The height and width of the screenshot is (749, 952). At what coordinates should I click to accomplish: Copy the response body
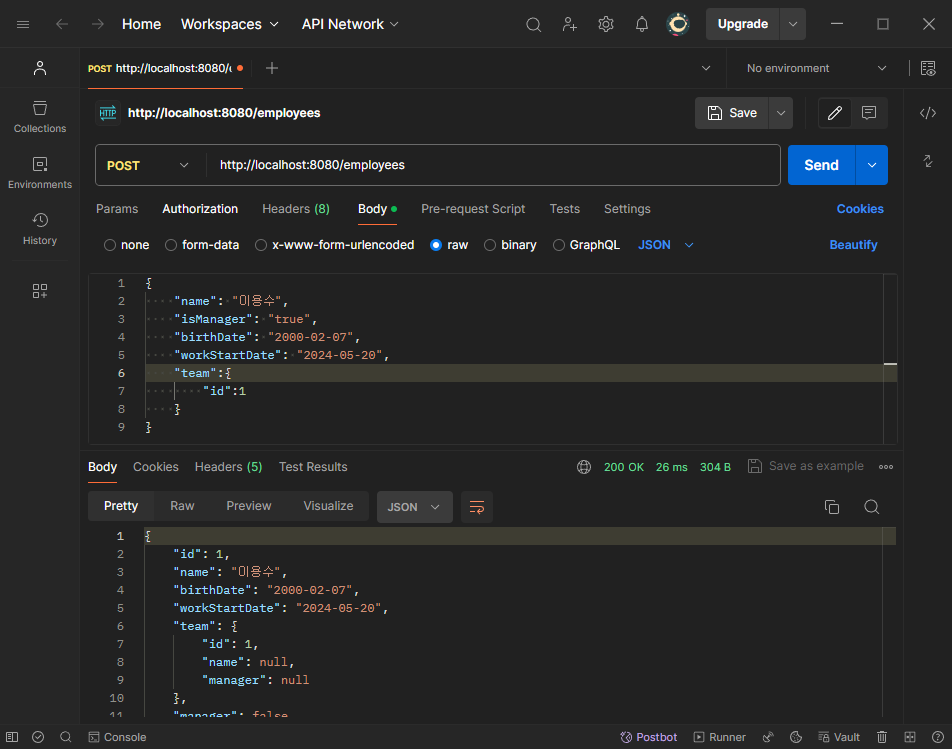[832, 507]
